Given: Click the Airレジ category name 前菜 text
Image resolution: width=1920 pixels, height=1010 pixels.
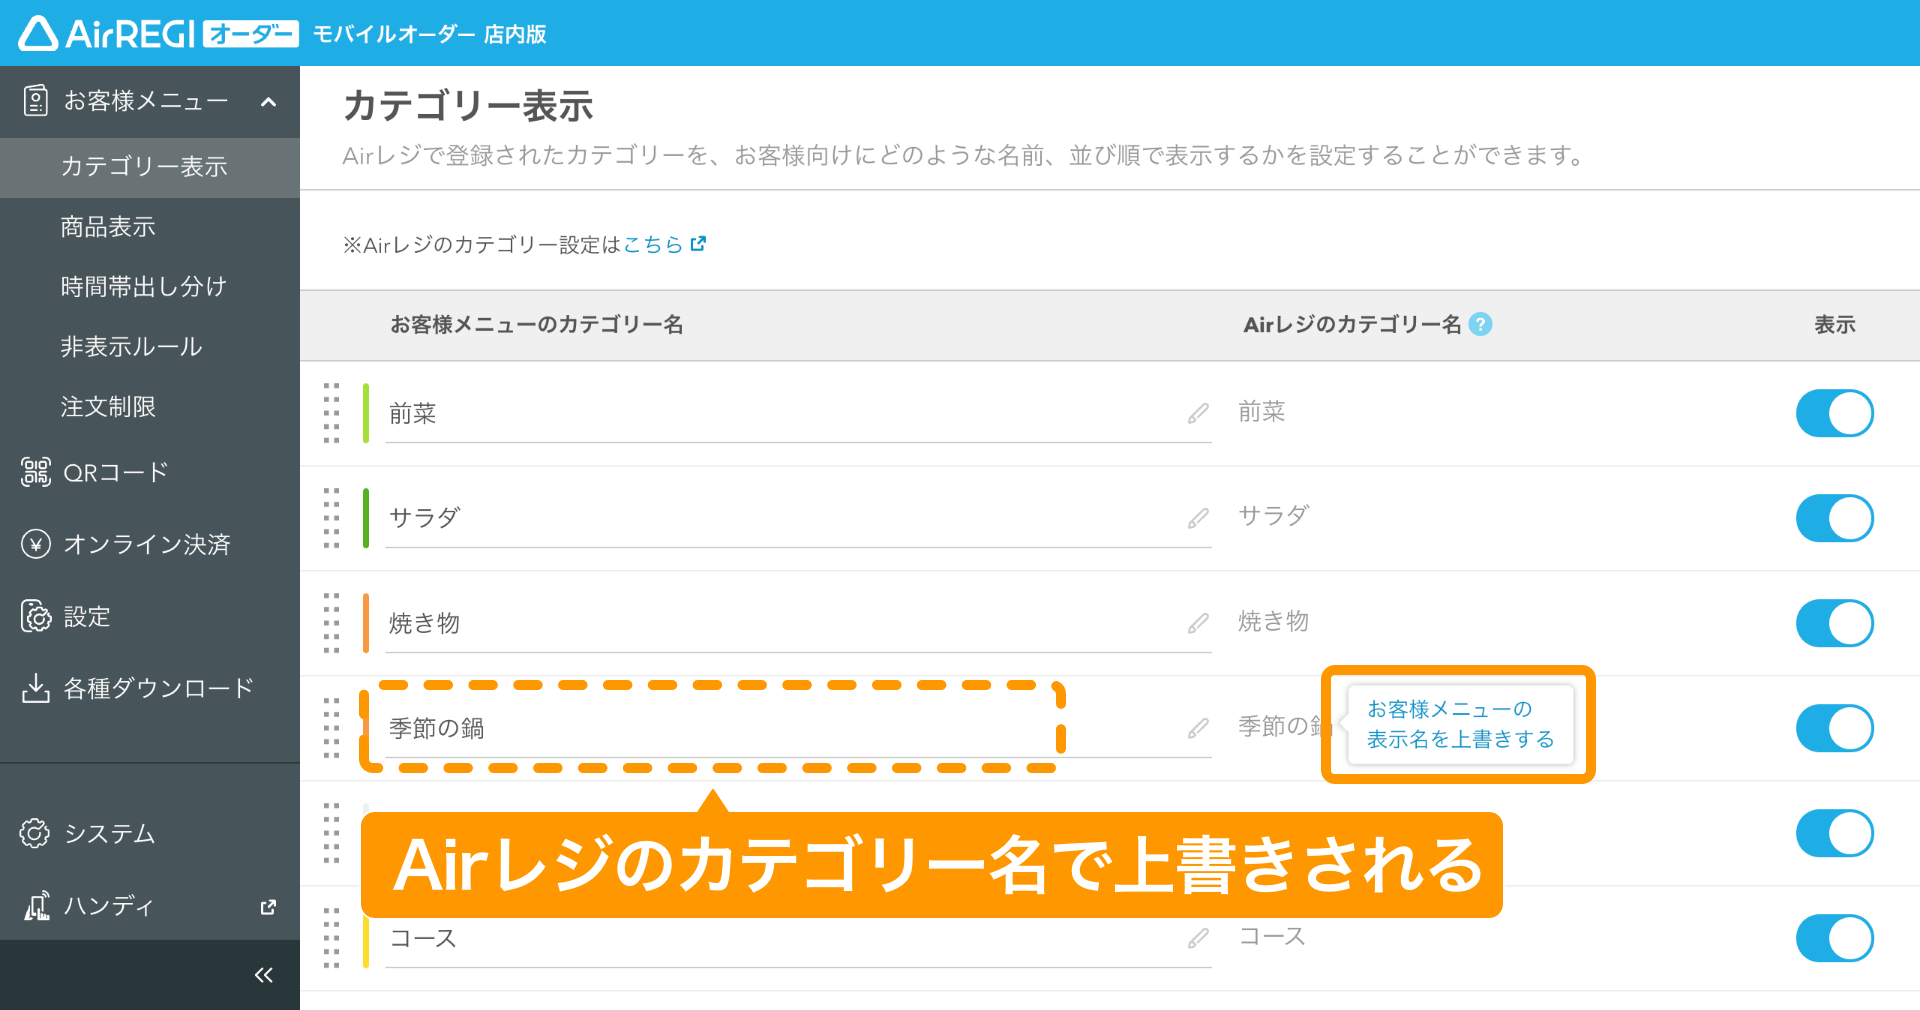Looking at the screenshot, I should coord(1262,411).
